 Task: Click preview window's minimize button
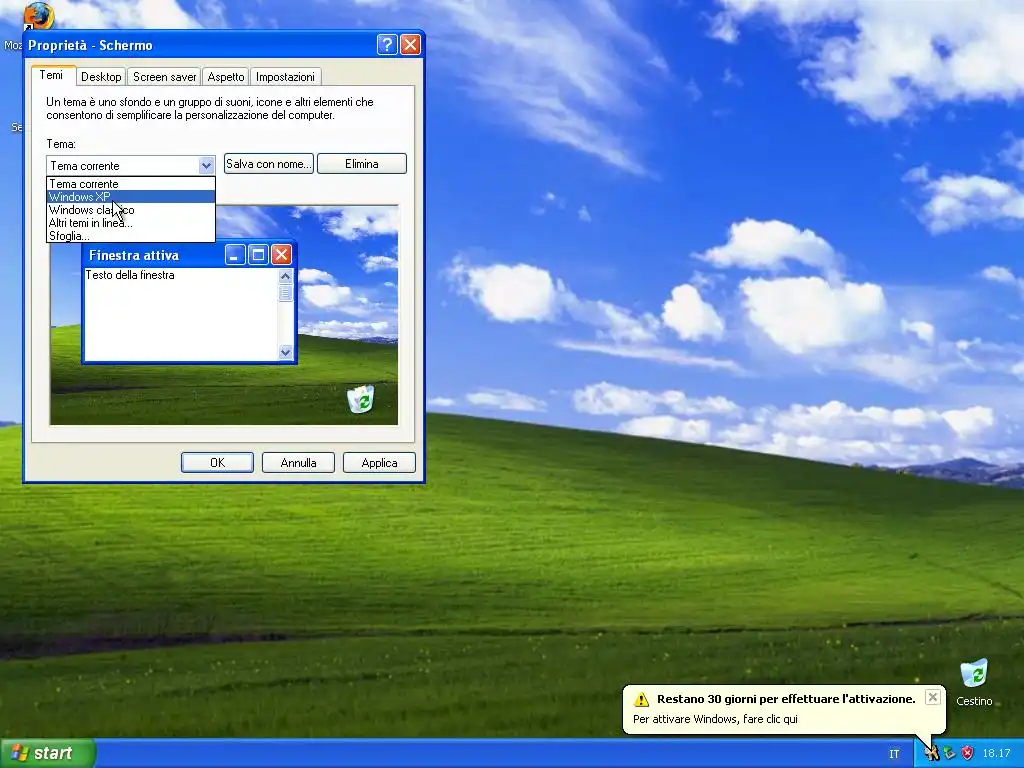point(235,255)
